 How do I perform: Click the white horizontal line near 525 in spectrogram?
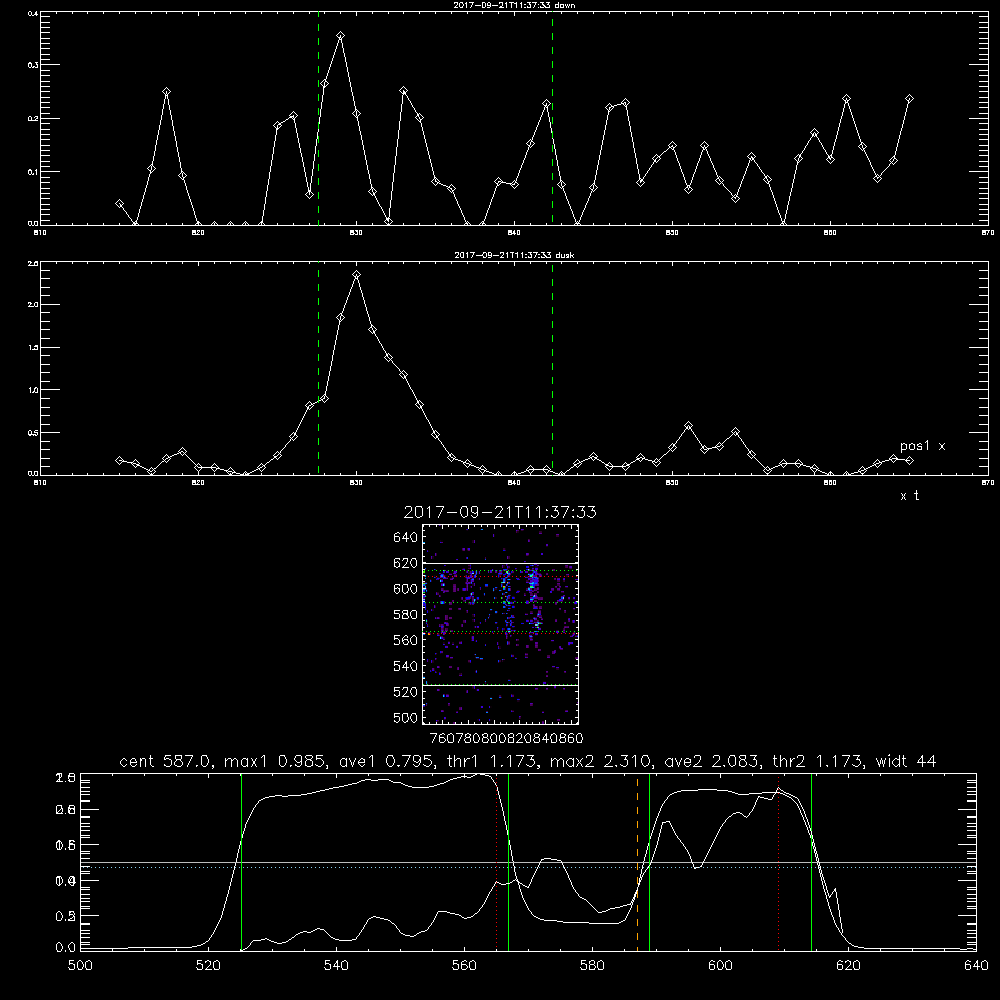pos(500,685)
